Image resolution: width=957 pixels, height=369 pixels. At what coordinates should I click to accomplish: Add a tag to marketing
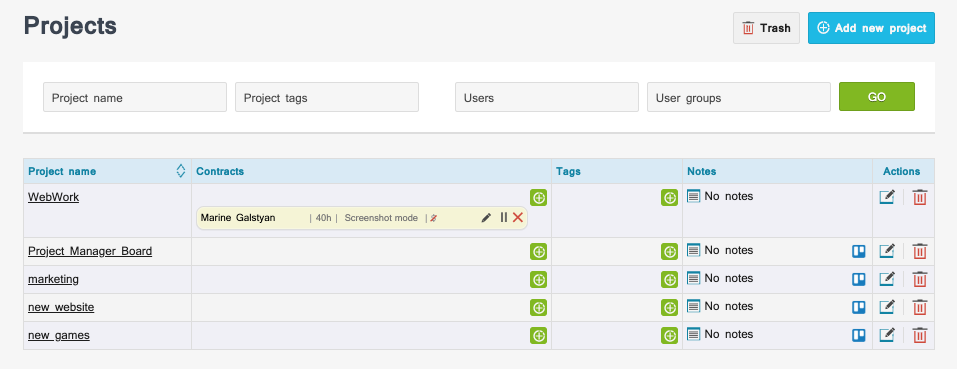[670, 279]
